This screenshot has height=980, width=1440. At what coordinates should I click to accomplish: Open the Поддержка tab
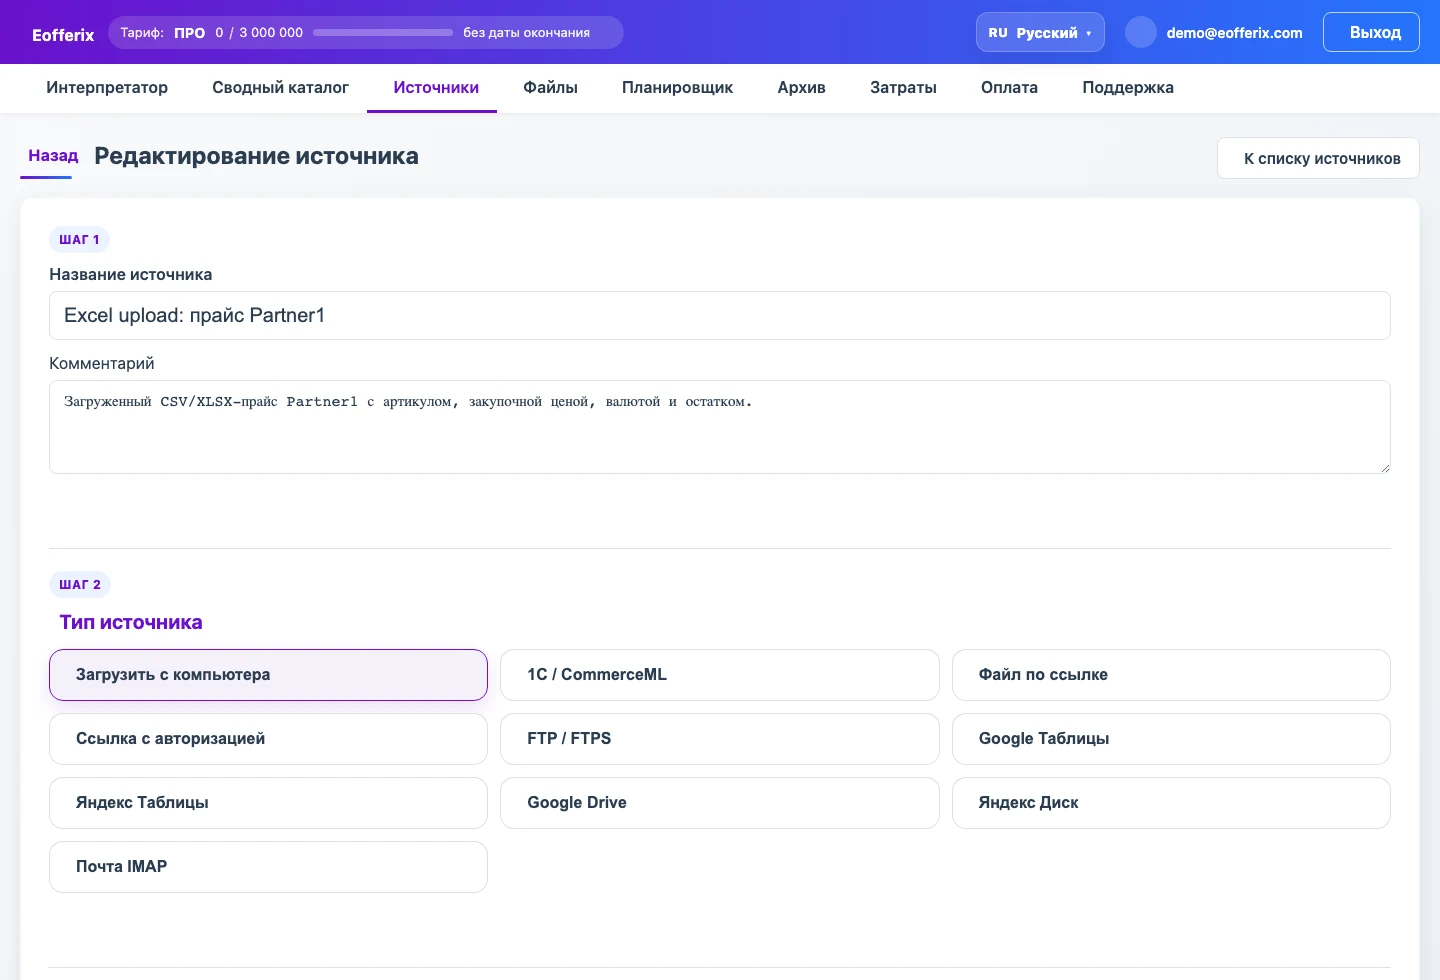coord(1128,87)
